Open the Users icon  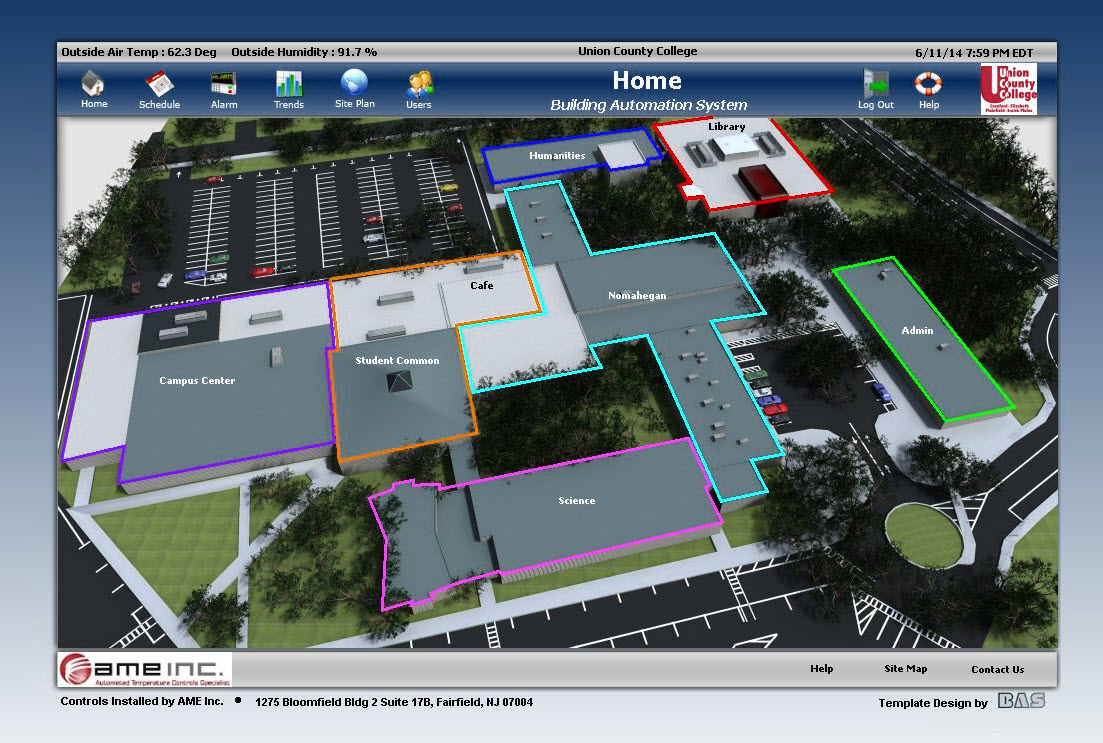coord(418,83)
